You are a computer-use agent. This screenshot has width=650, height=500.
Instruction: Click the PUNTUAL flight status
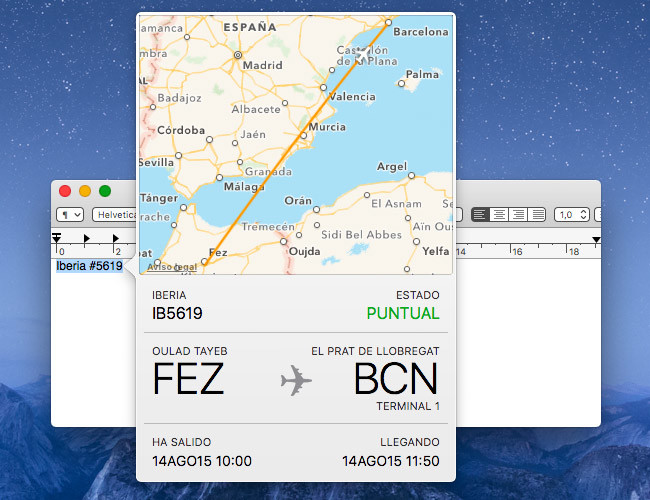click(403, 313)
